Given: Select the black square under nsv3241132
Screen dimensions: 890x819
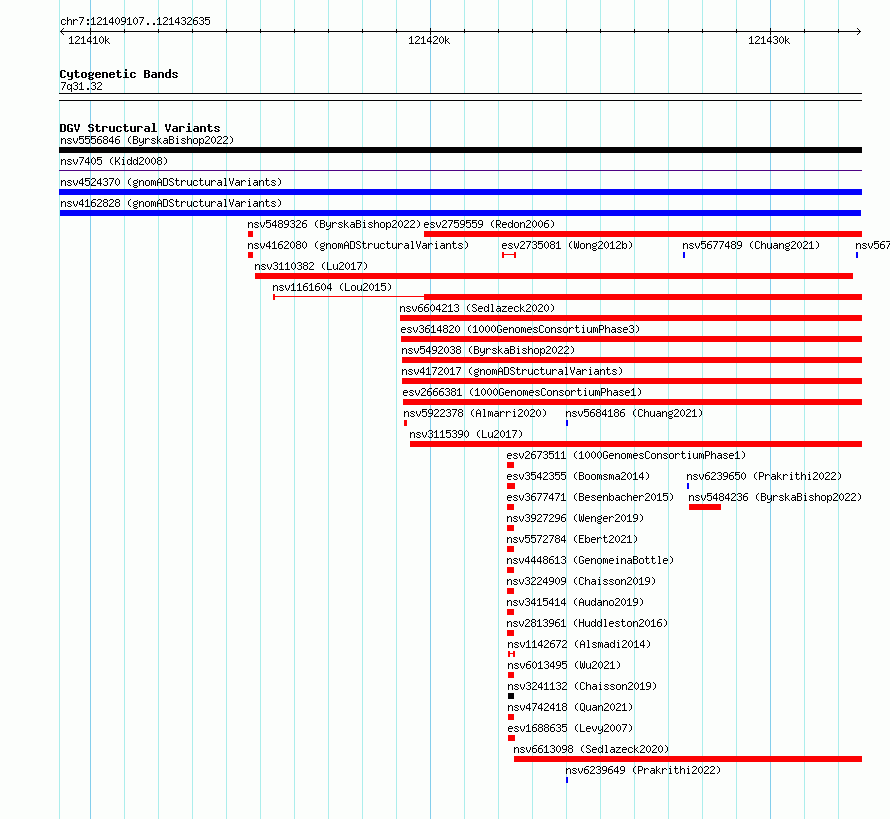Looking at the screenshot, I should [511, 696].
